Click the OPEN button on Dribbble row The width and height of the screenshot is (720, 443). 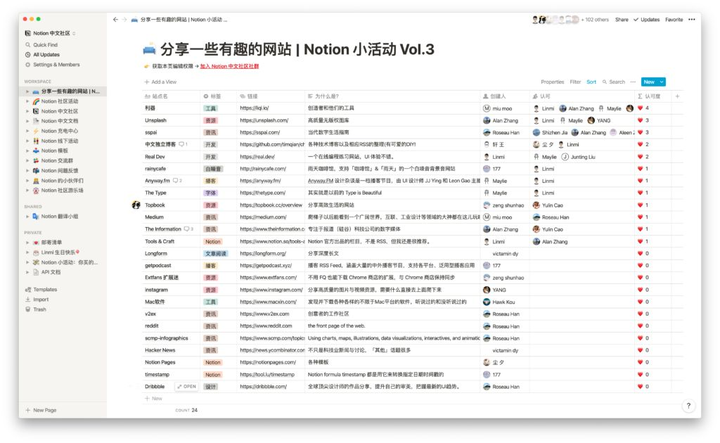tap(187, 387)
